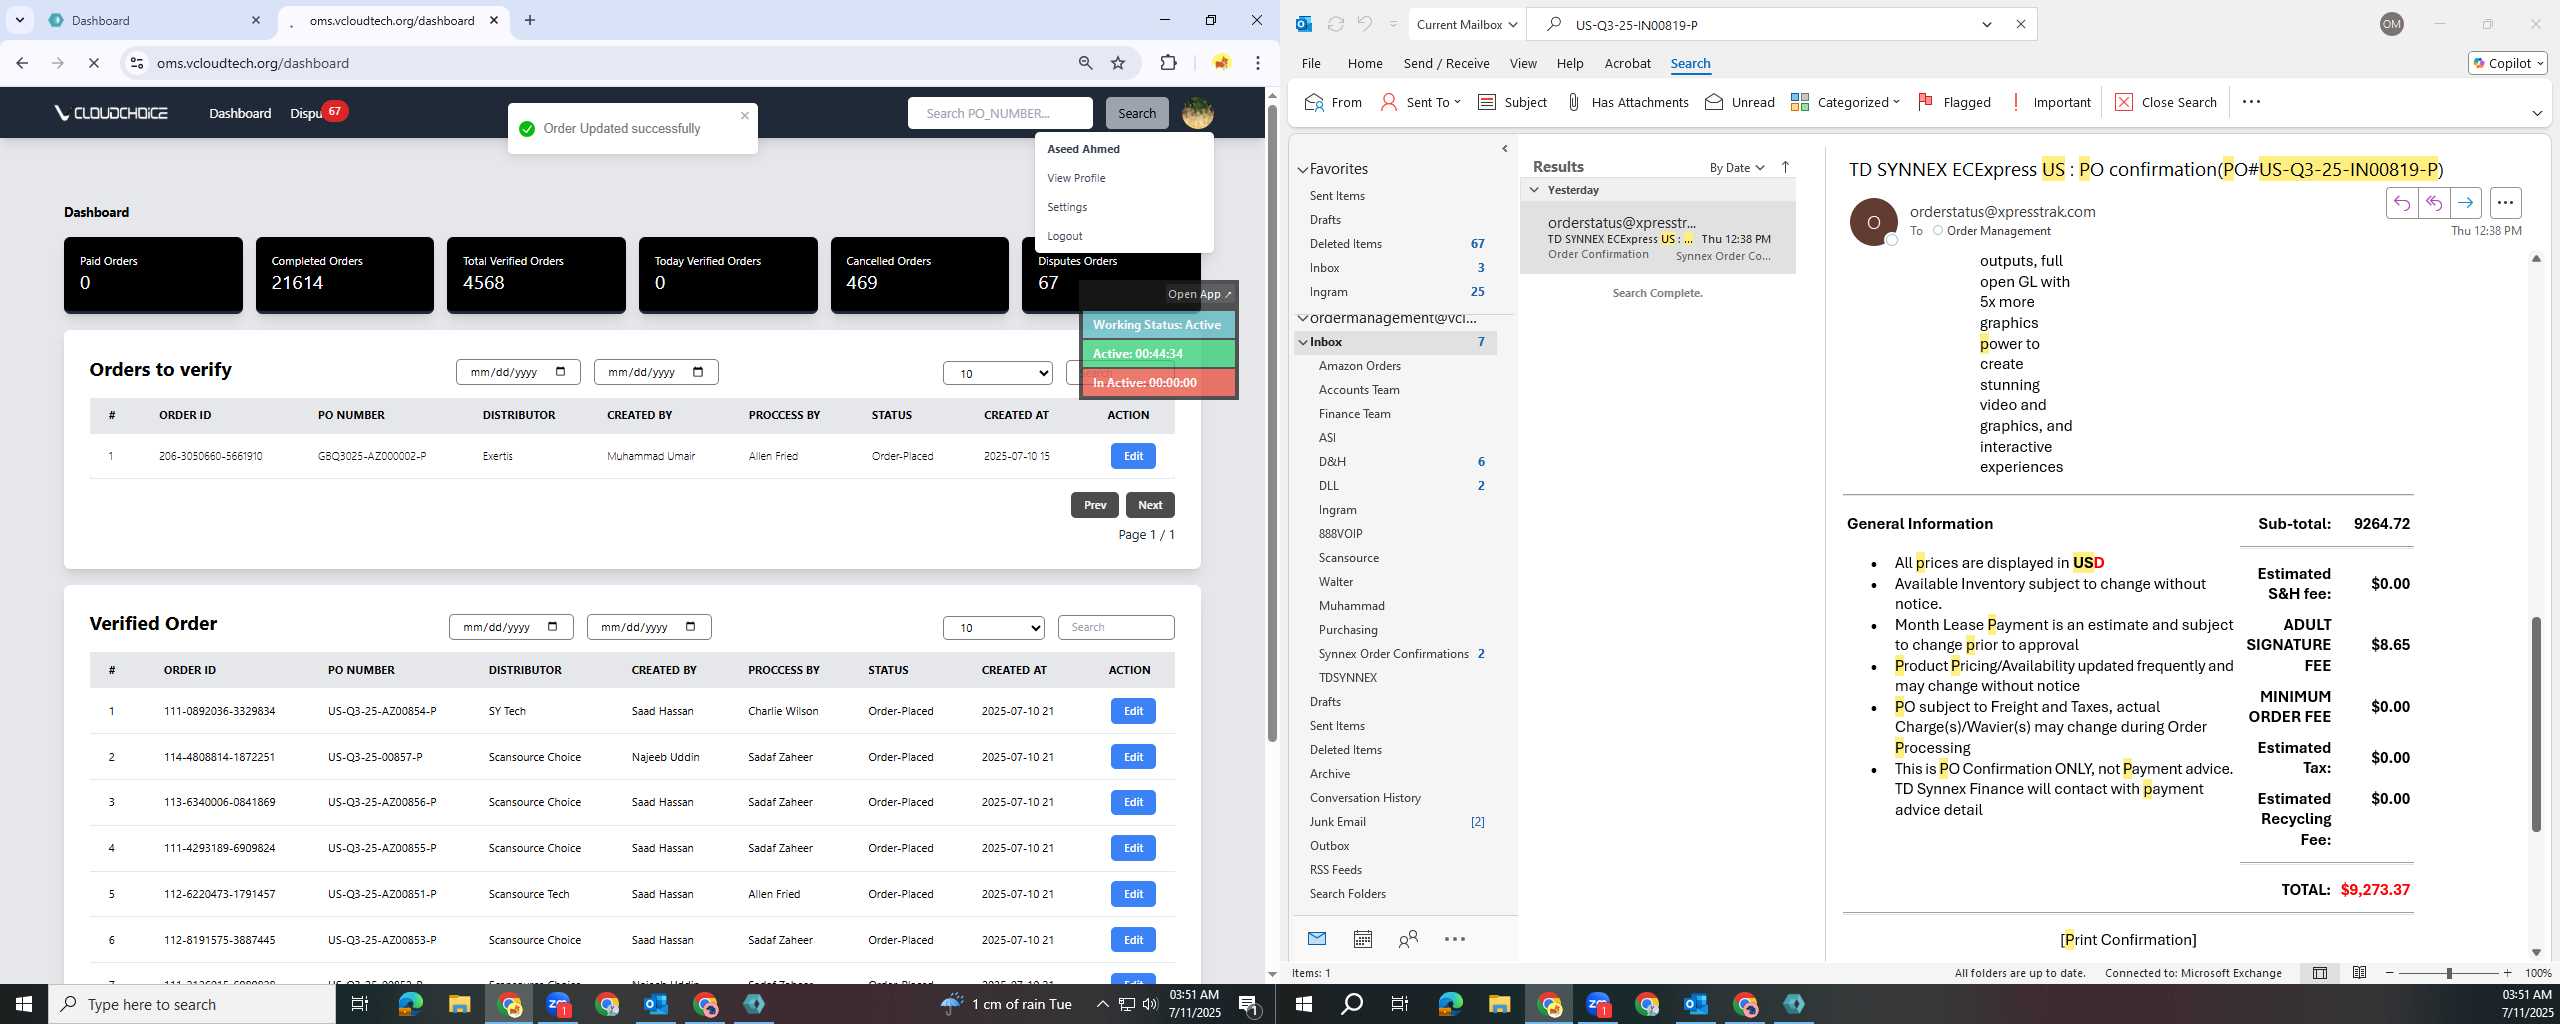Click the Search PO_NUMBER input field

[1000, 113]
